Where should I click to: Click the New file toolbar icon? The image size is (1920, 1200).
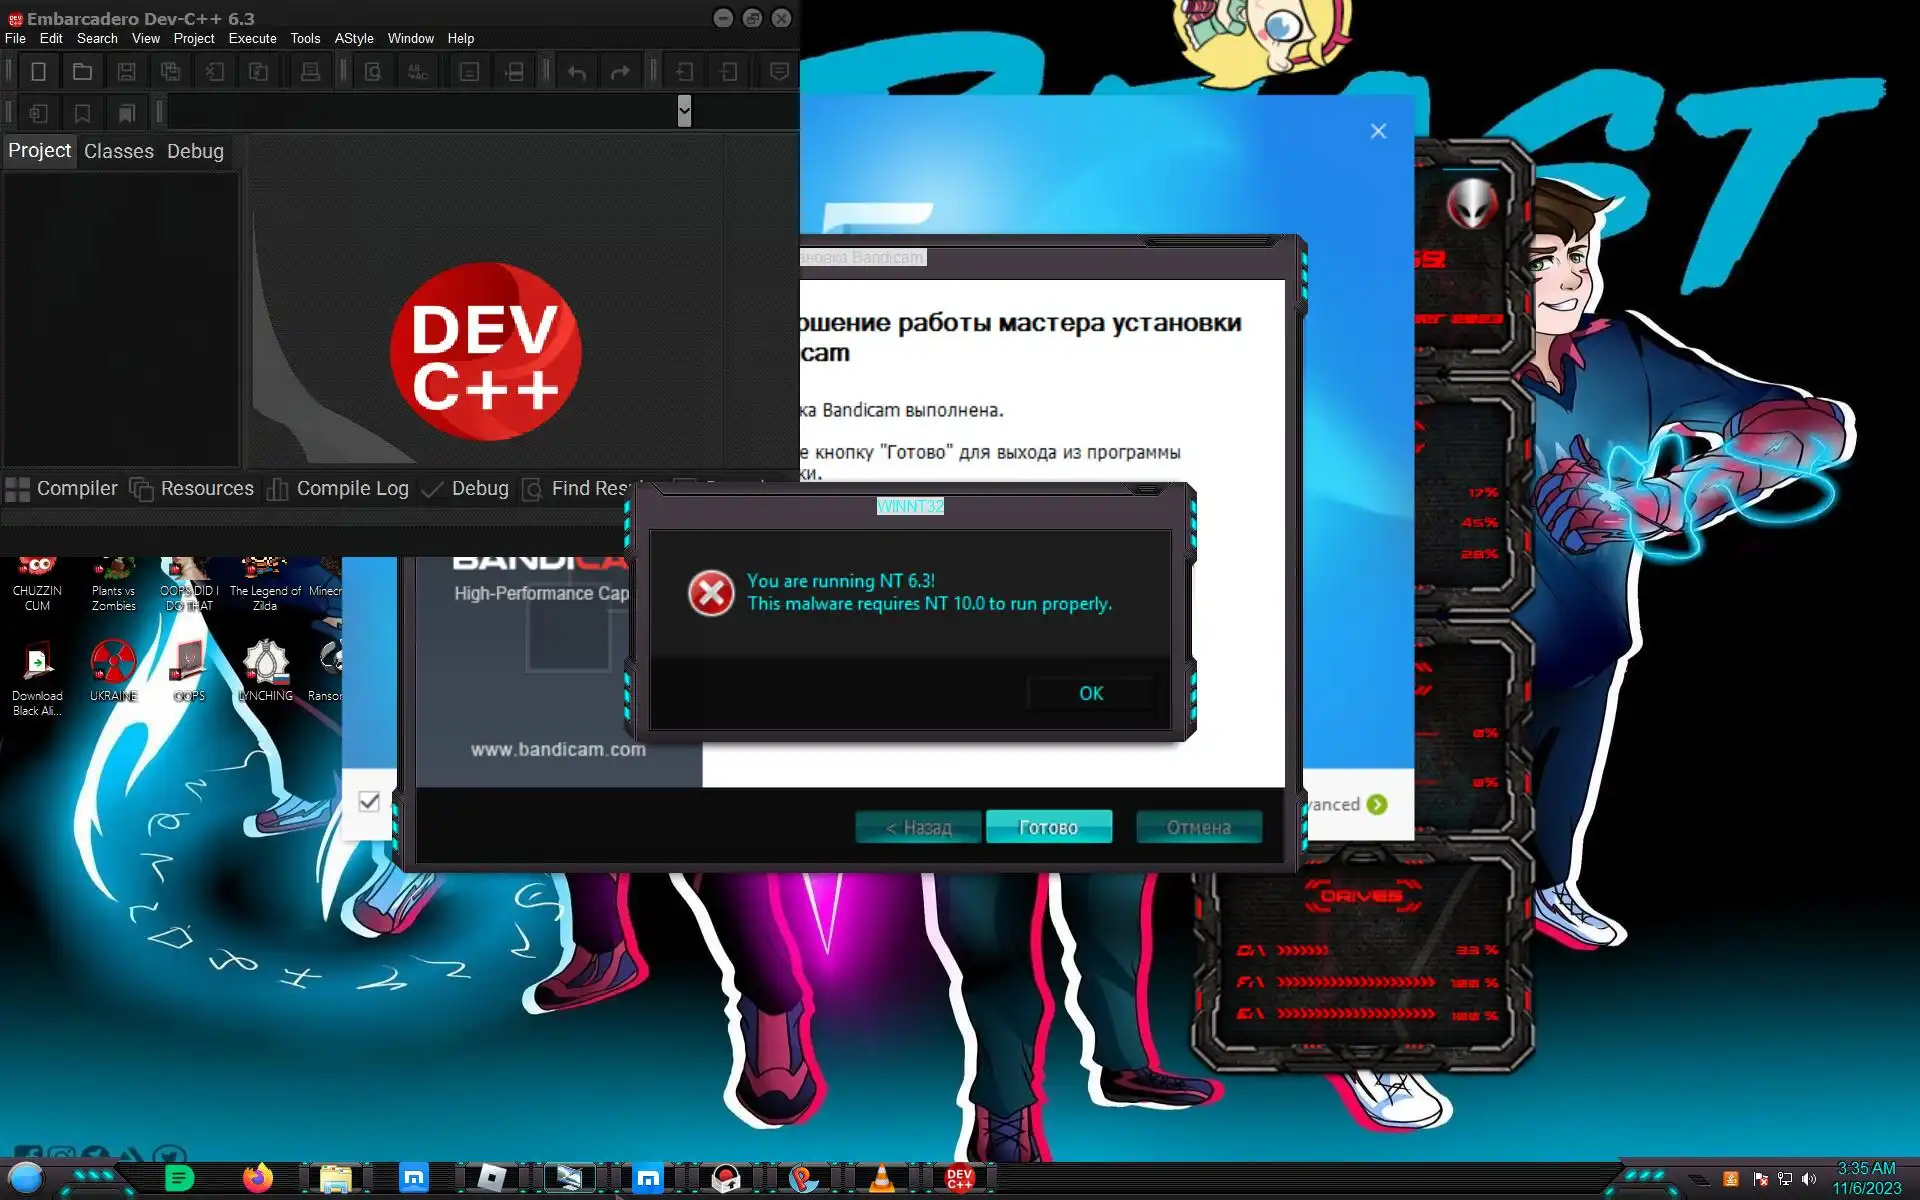point(38,72)
